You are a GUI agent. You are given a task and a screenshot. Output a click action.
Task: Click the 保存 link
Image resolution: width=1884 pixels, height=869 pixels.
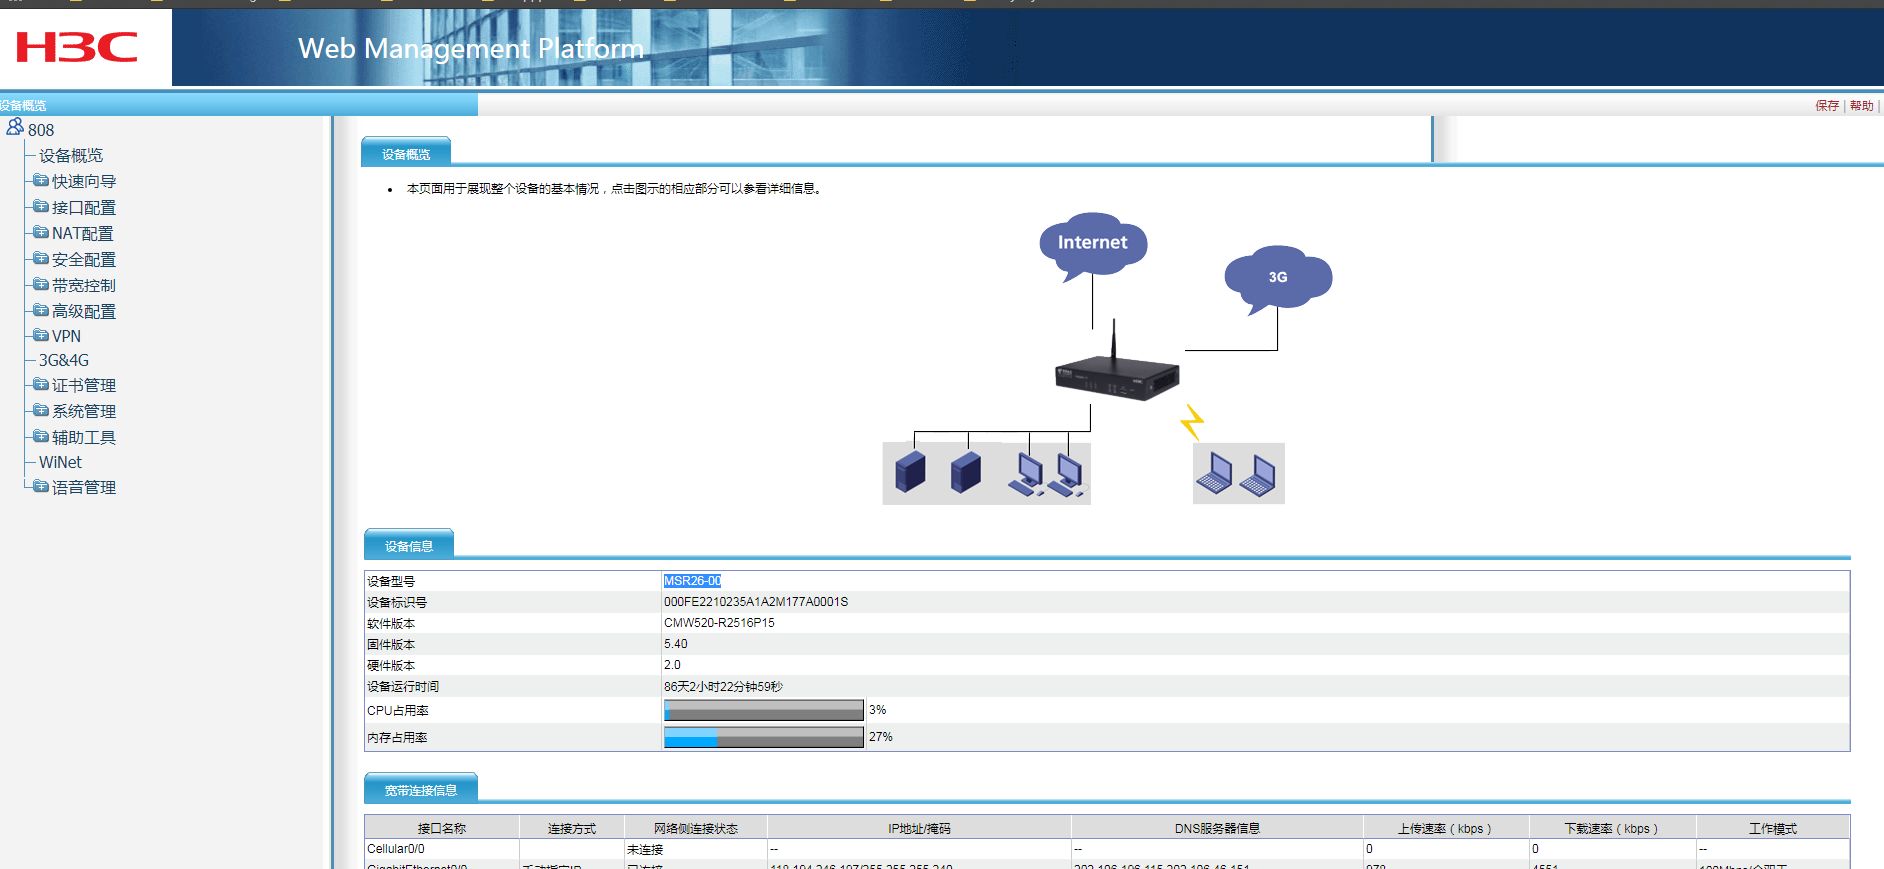click(1827, 106)
